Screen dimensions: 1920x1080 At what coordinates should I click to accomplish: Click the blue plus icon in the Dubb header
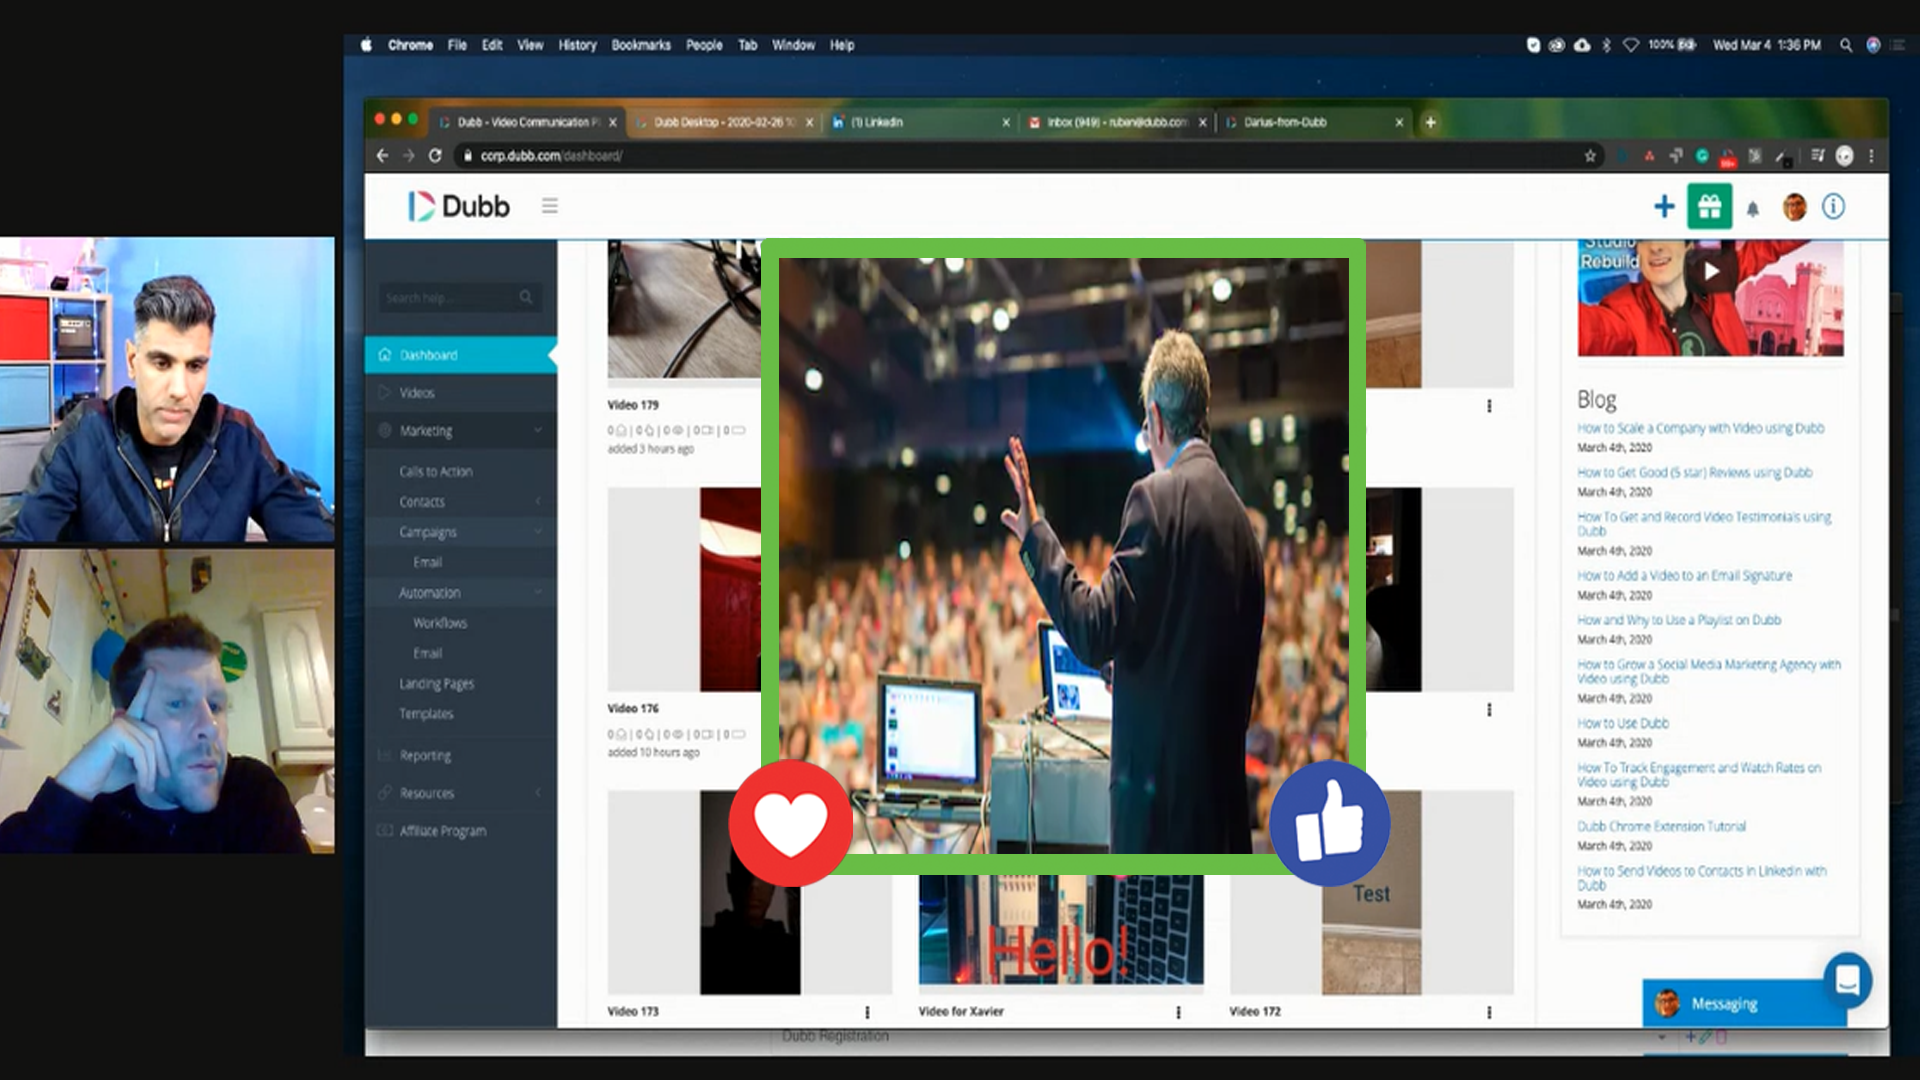[1664, 207]
